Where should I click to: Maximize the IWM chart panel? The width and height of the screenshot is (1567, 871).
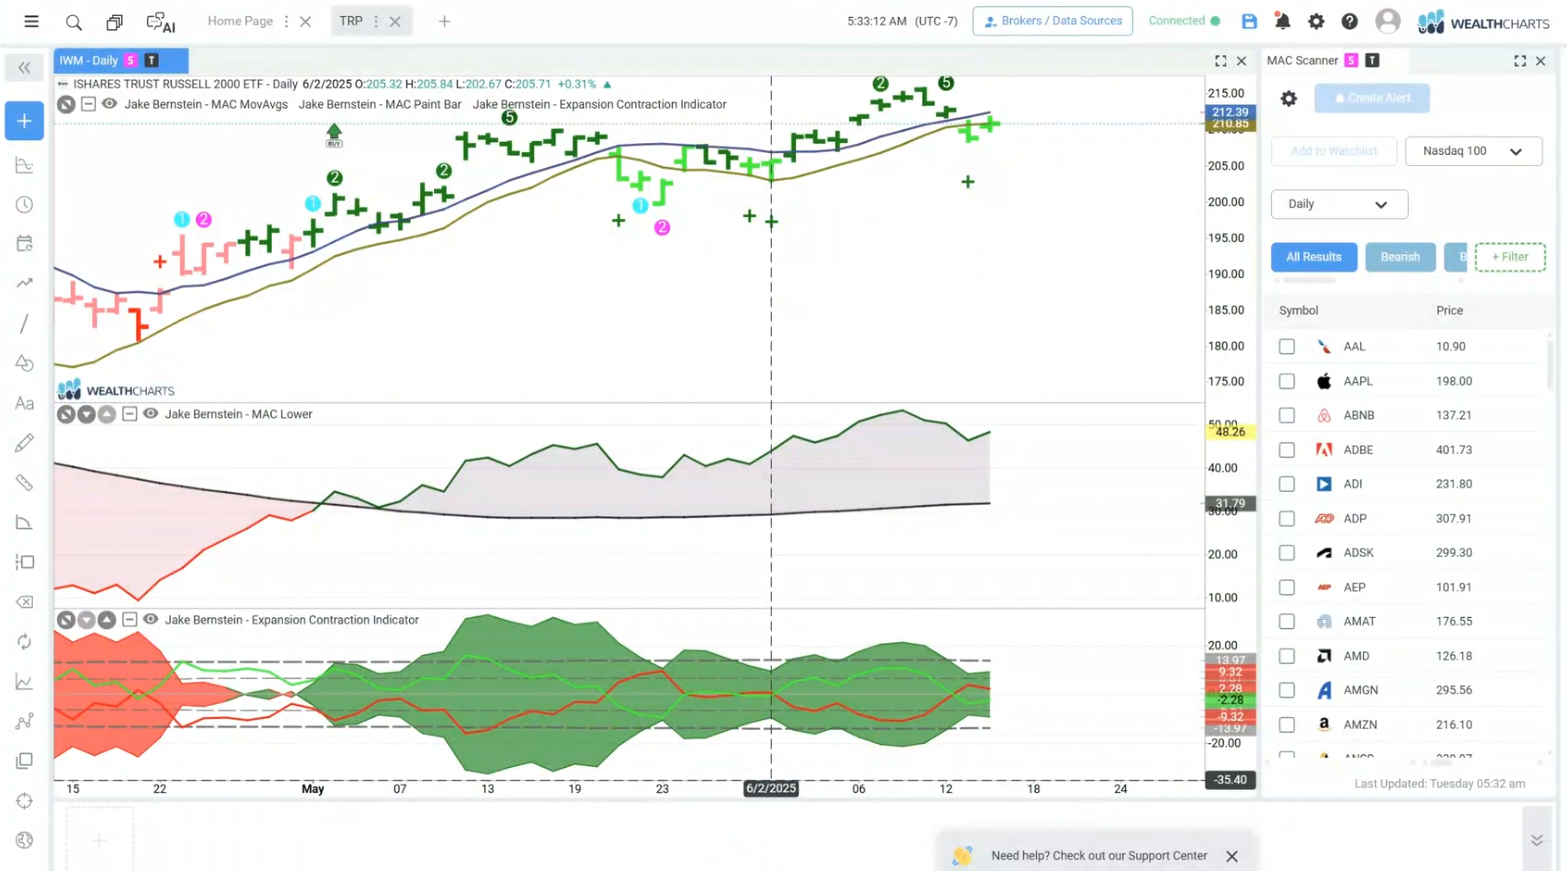(1220, 61)
